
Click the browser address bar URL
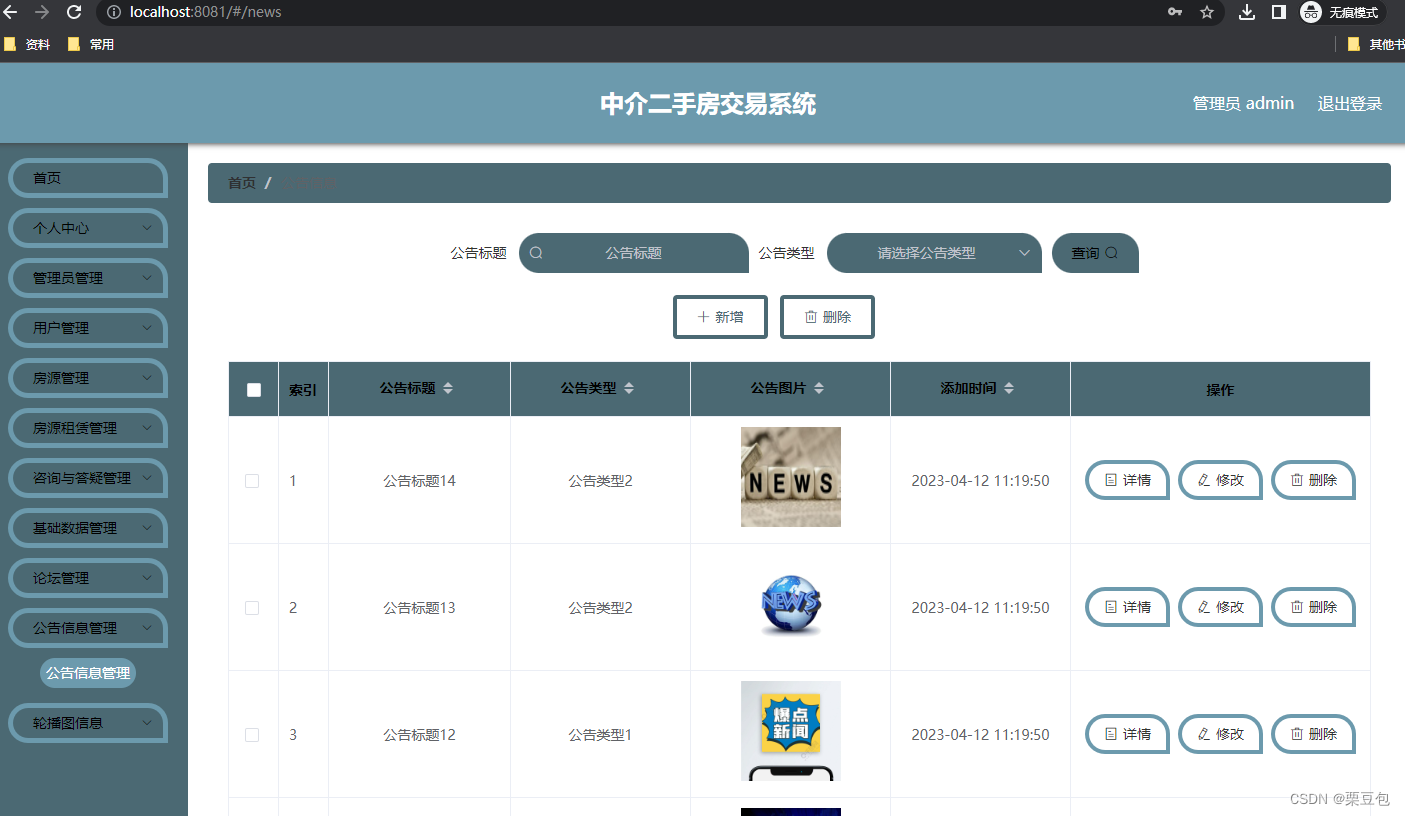tap(206, 12)
